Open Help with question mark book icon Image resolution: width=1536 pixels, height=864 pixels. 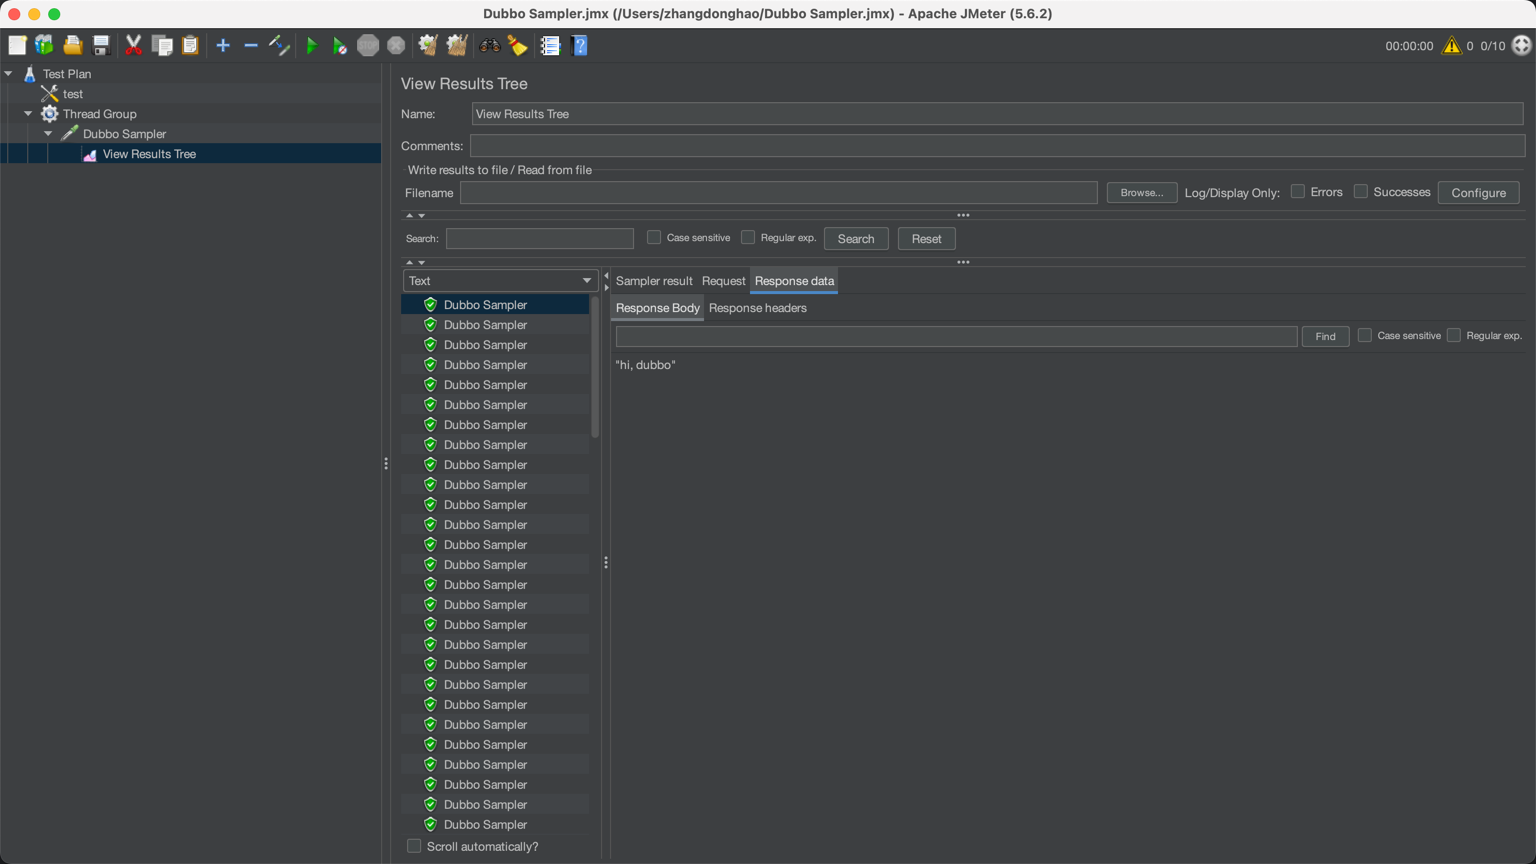click(x=579, y=45)
